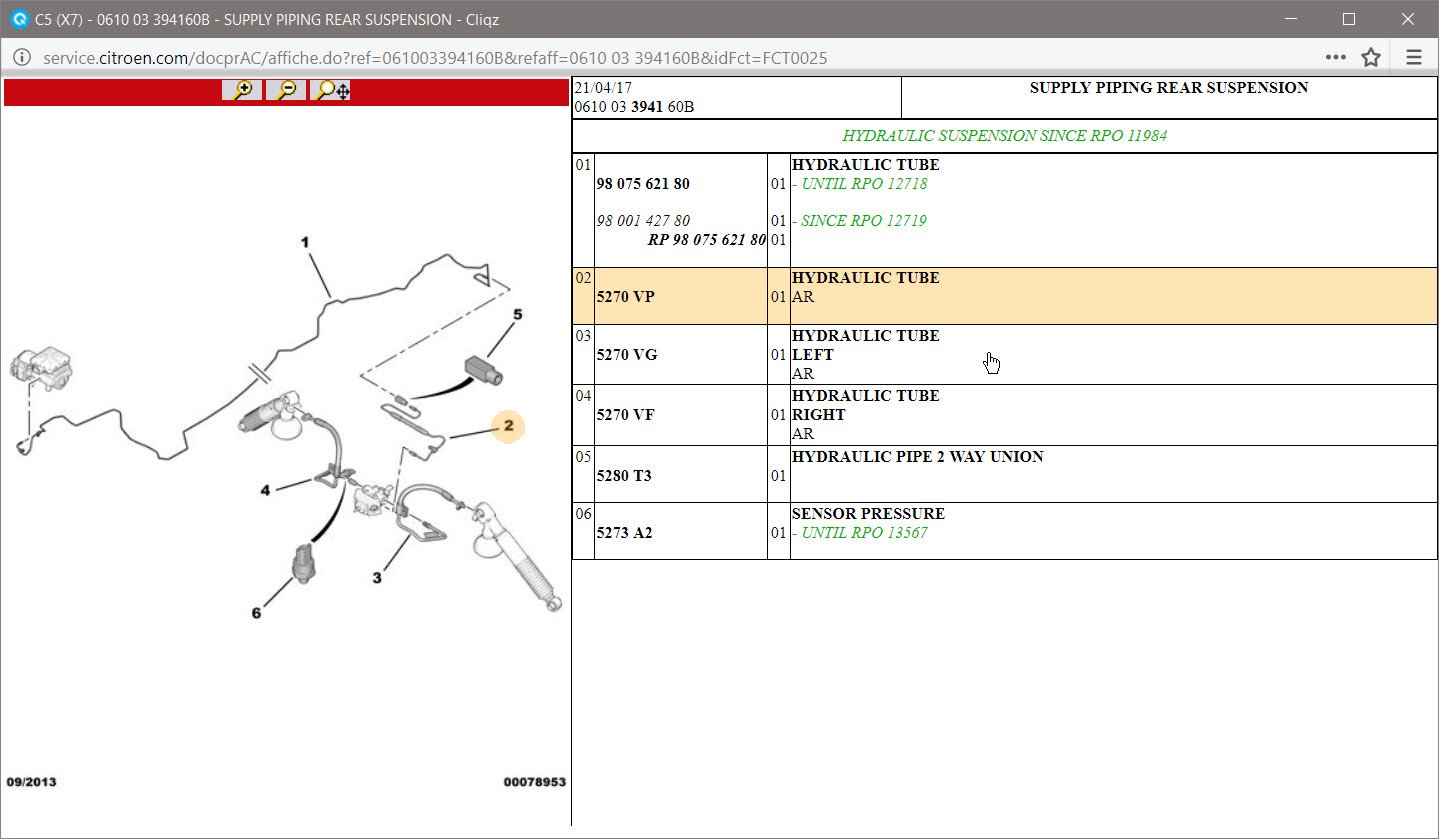Click part number 5280 T3
The image size is (1439, 839).
624,476
